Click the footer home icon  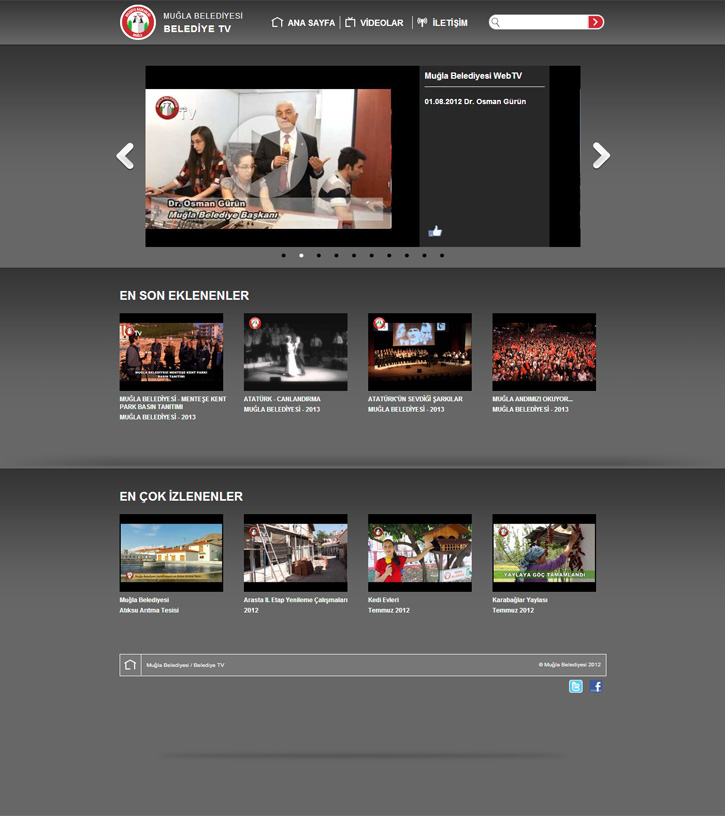tap(130, 665)
